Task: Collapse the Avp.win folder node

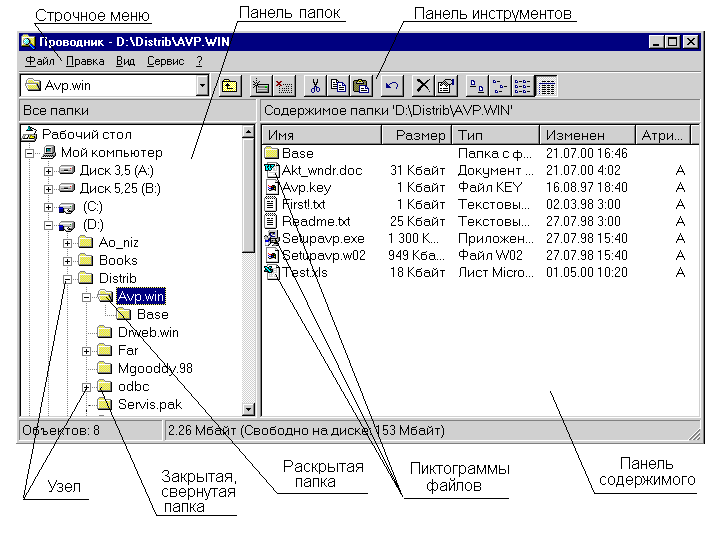Action: pyautogui.click(x=86, y=297)
